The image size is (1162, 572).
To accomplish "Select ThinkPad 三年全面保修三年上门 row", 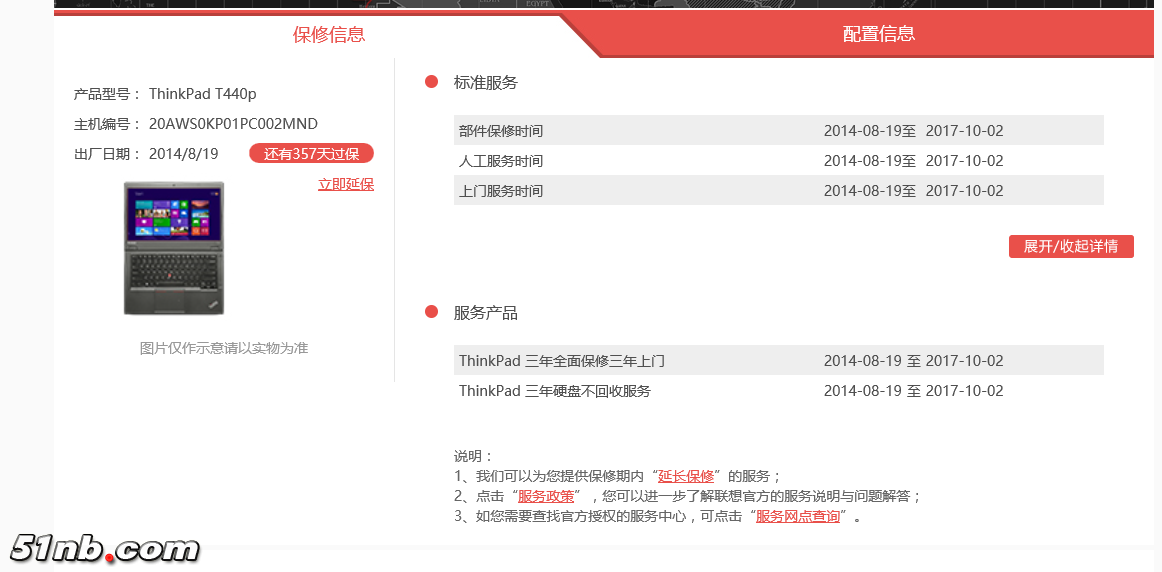I will [779, 361].
